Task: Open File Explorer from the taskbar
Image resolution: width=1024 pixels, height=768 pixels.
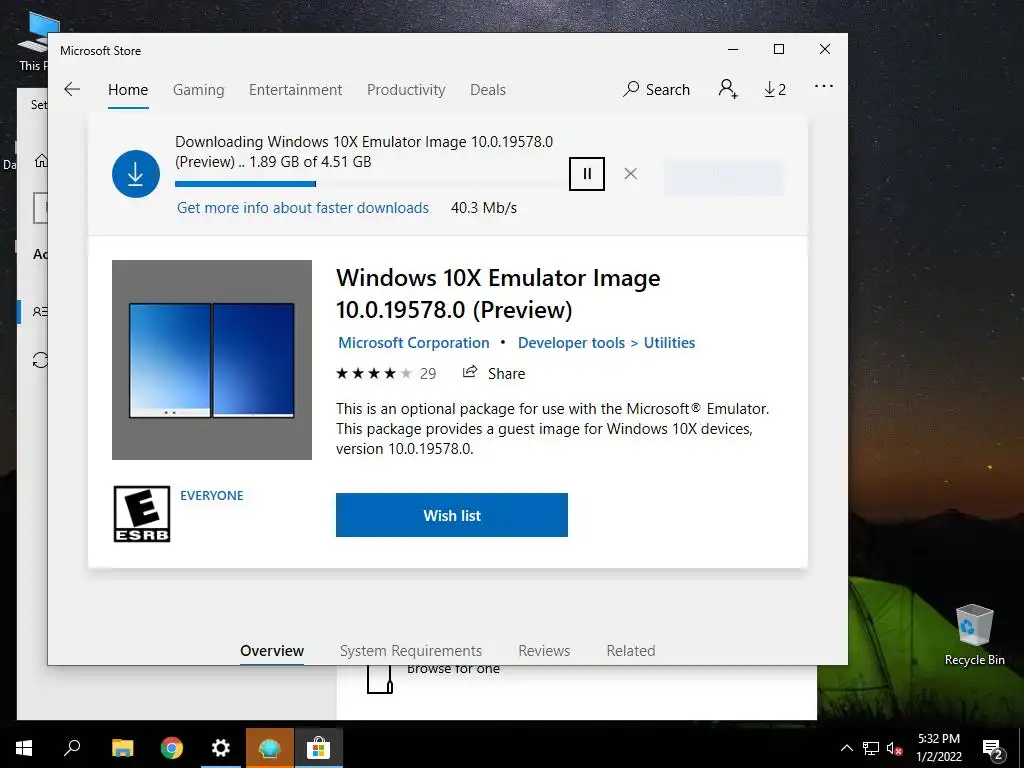Action: coord(122,748)
